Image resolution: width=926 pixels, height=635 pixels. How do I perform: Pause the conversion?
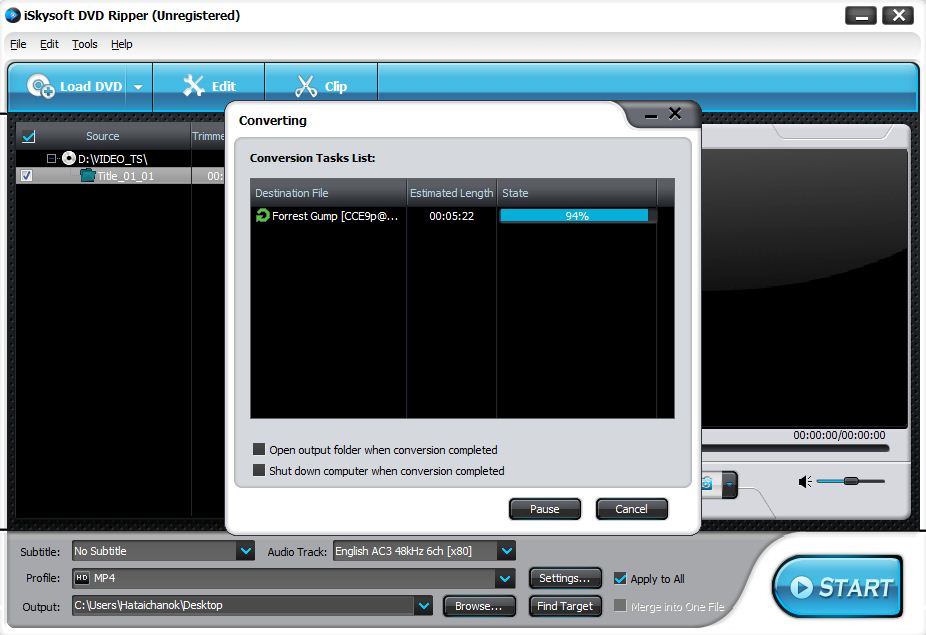[x=544, y=509]
